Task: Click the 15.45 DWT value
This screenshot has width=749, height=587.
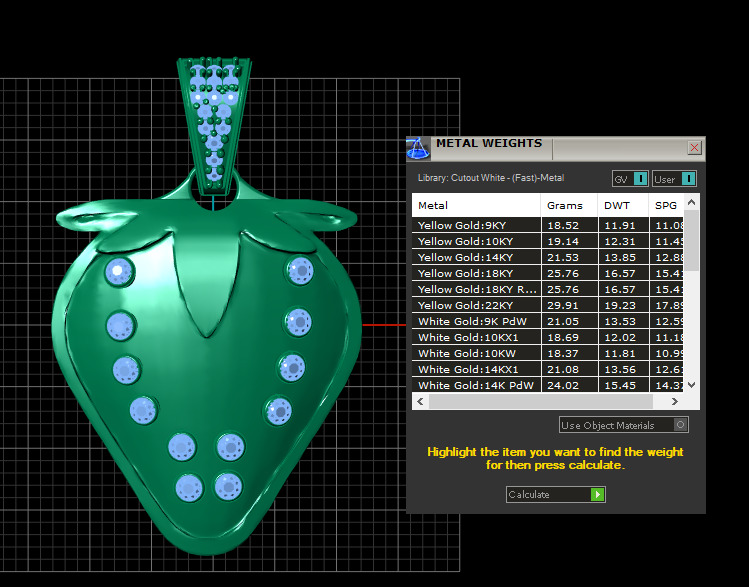Action: [x=620, y=385]
